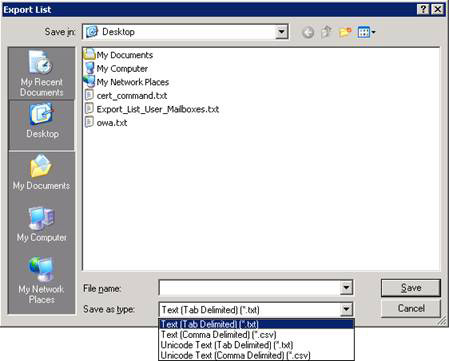Create a new folder
Viewport: 449px width, 361px height.
coord(345,32)
